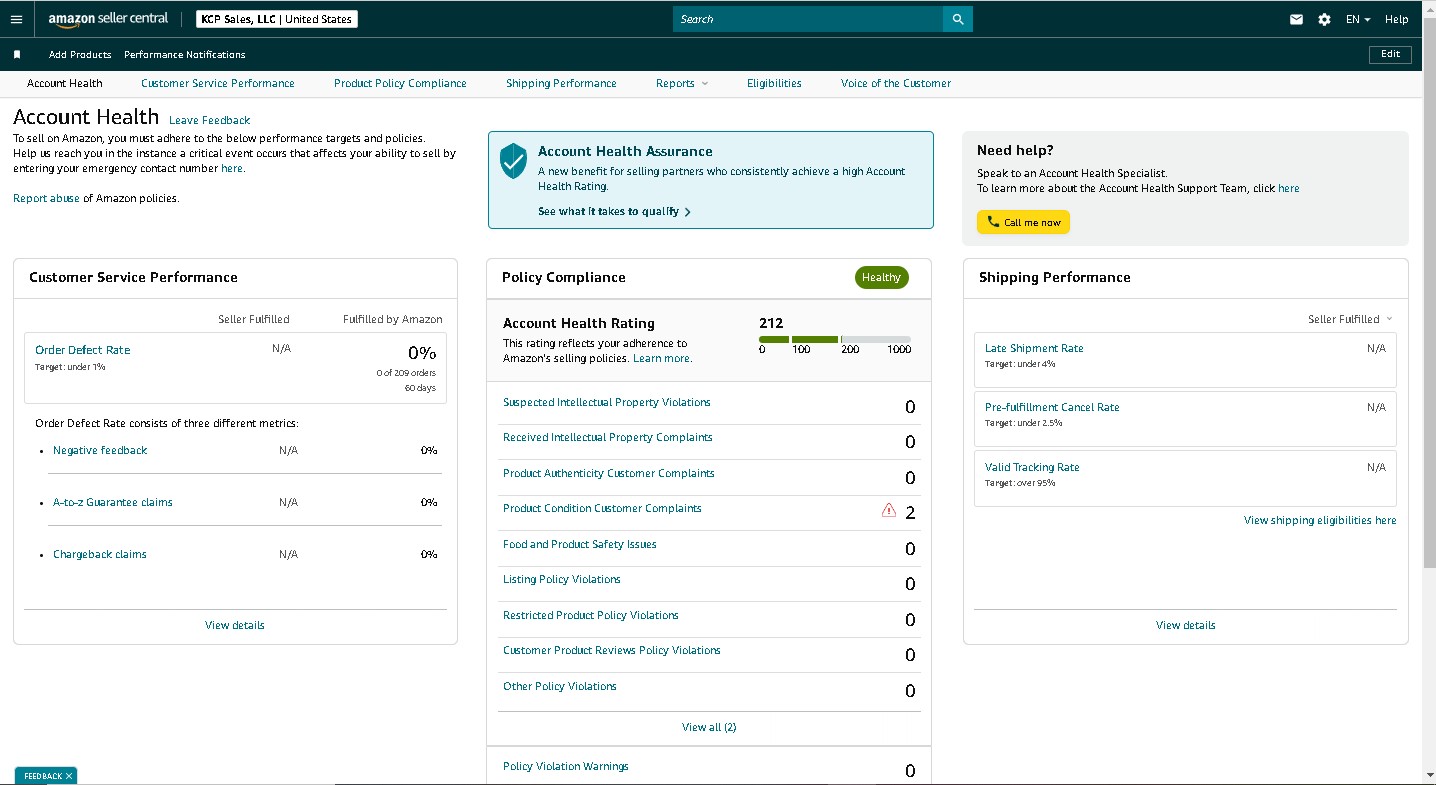The image size is (1436, 785).
Task: Open Suspected Intellectual Property Violations
Action: [607, 402]
